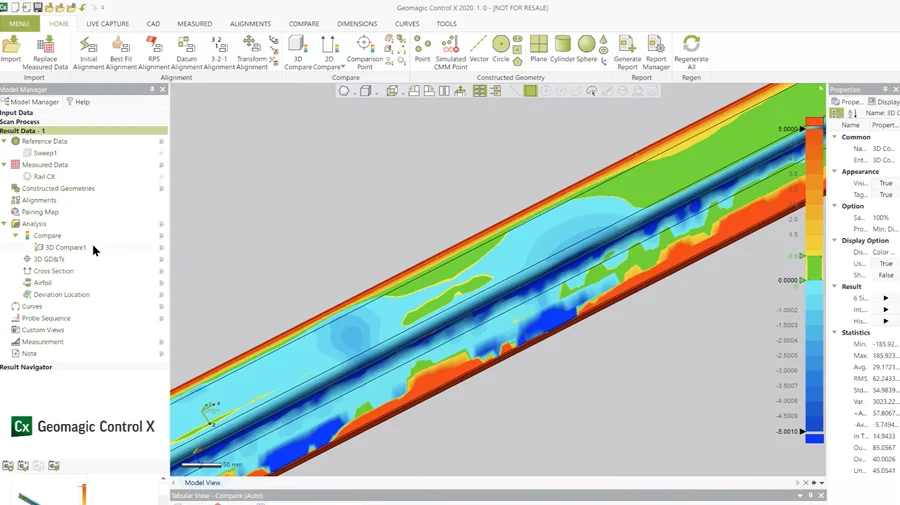Click the Import file icon

pyautogui.click(x=11, y=50)
